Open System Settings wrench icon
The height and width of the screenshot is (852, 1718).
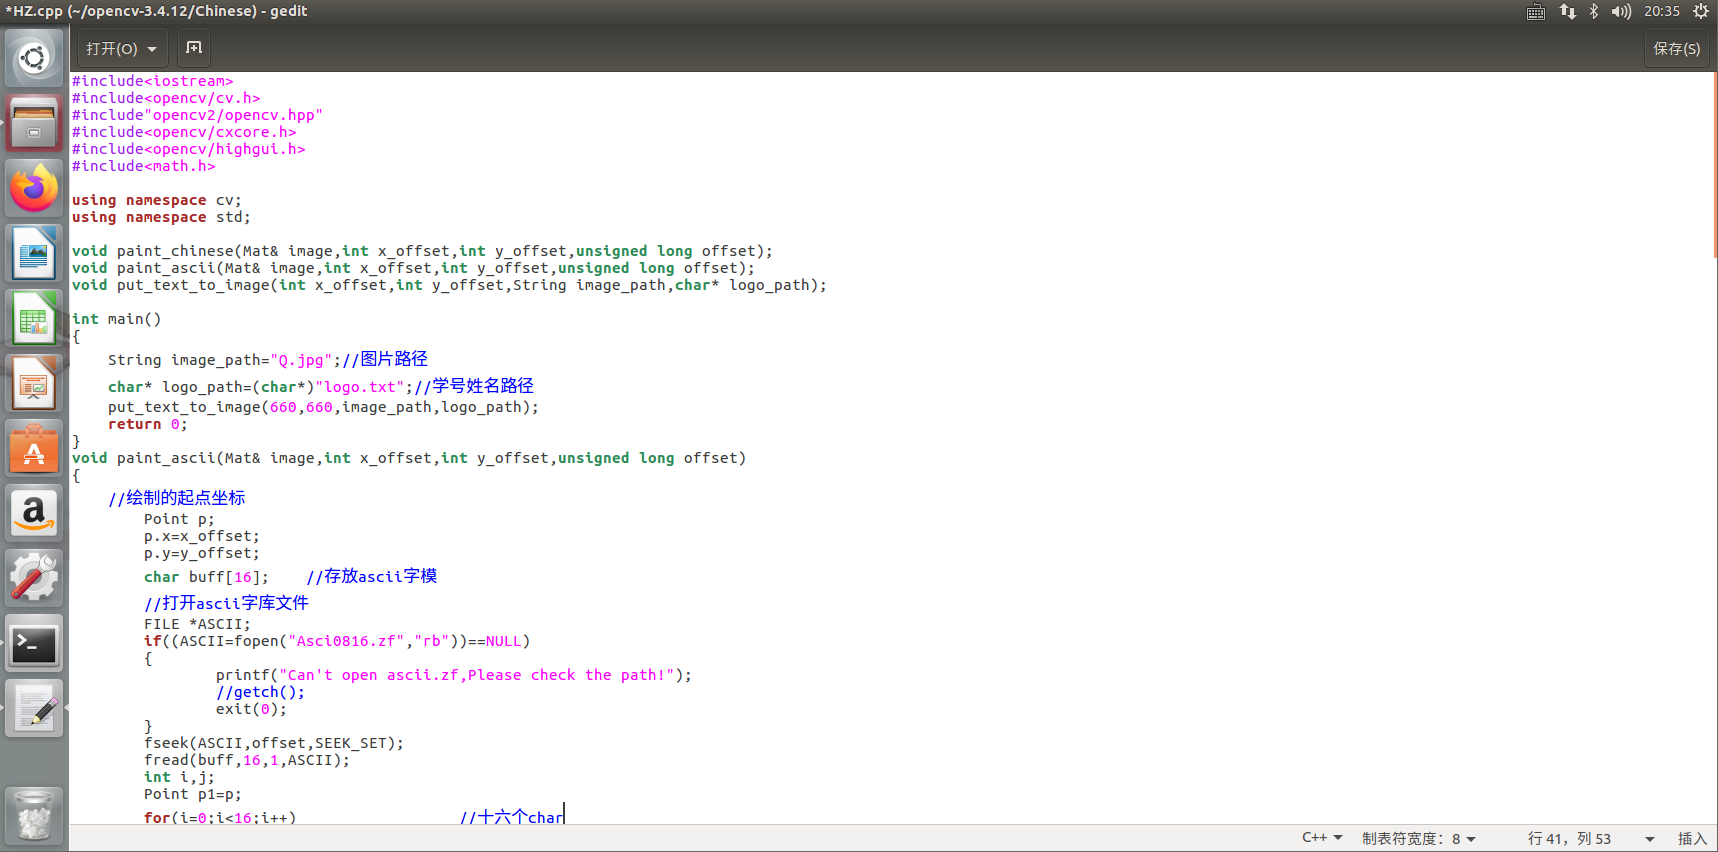[34, 578]
